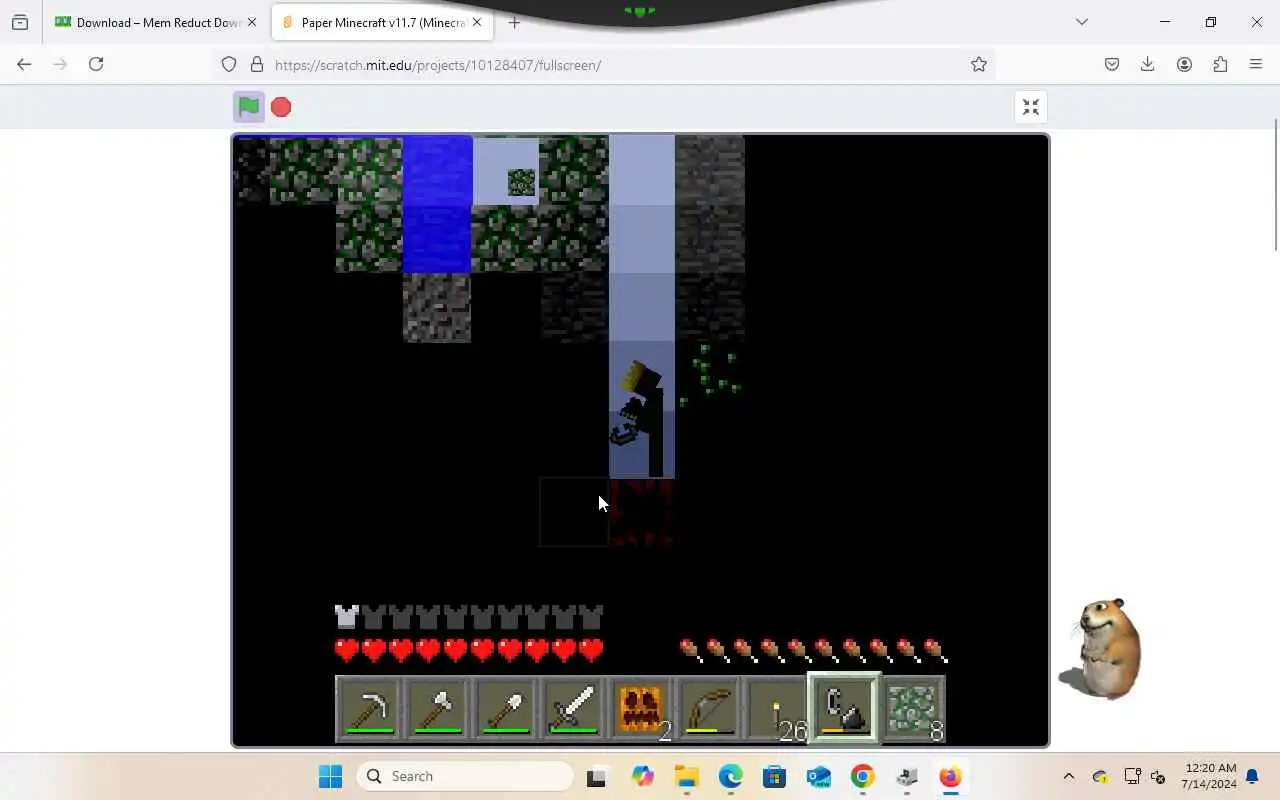The width and height of the screenshot is (1280, 800).
Task: Select the mossy cobblestone stack showing 8
Action: click(x=913, y=709)
